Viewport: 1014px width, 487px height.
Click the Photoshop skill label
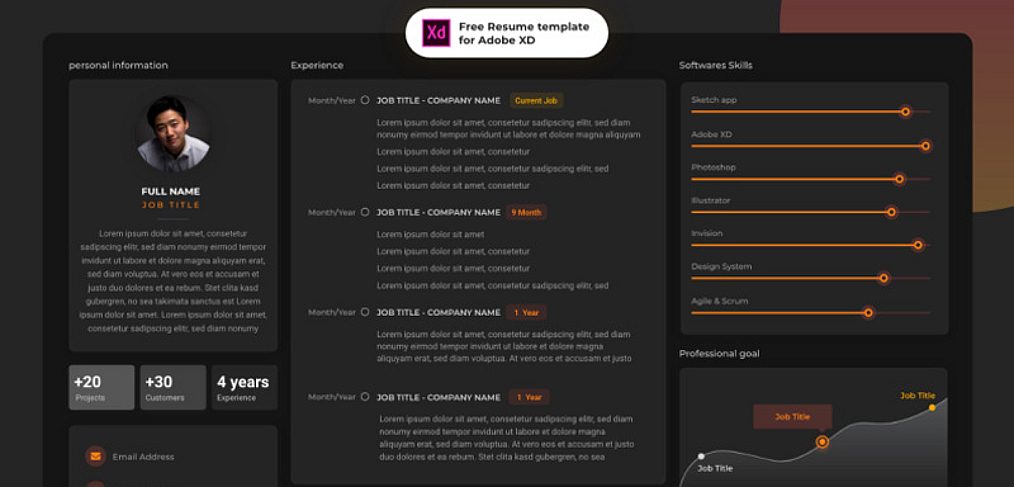point(713,168)
